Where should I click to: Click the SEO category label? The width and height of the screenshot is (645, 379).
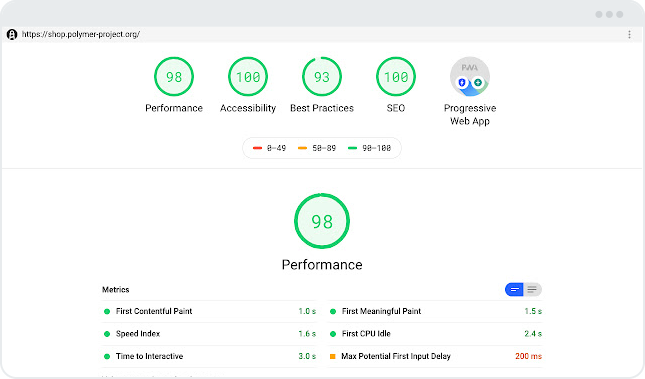tap(396, 108)
